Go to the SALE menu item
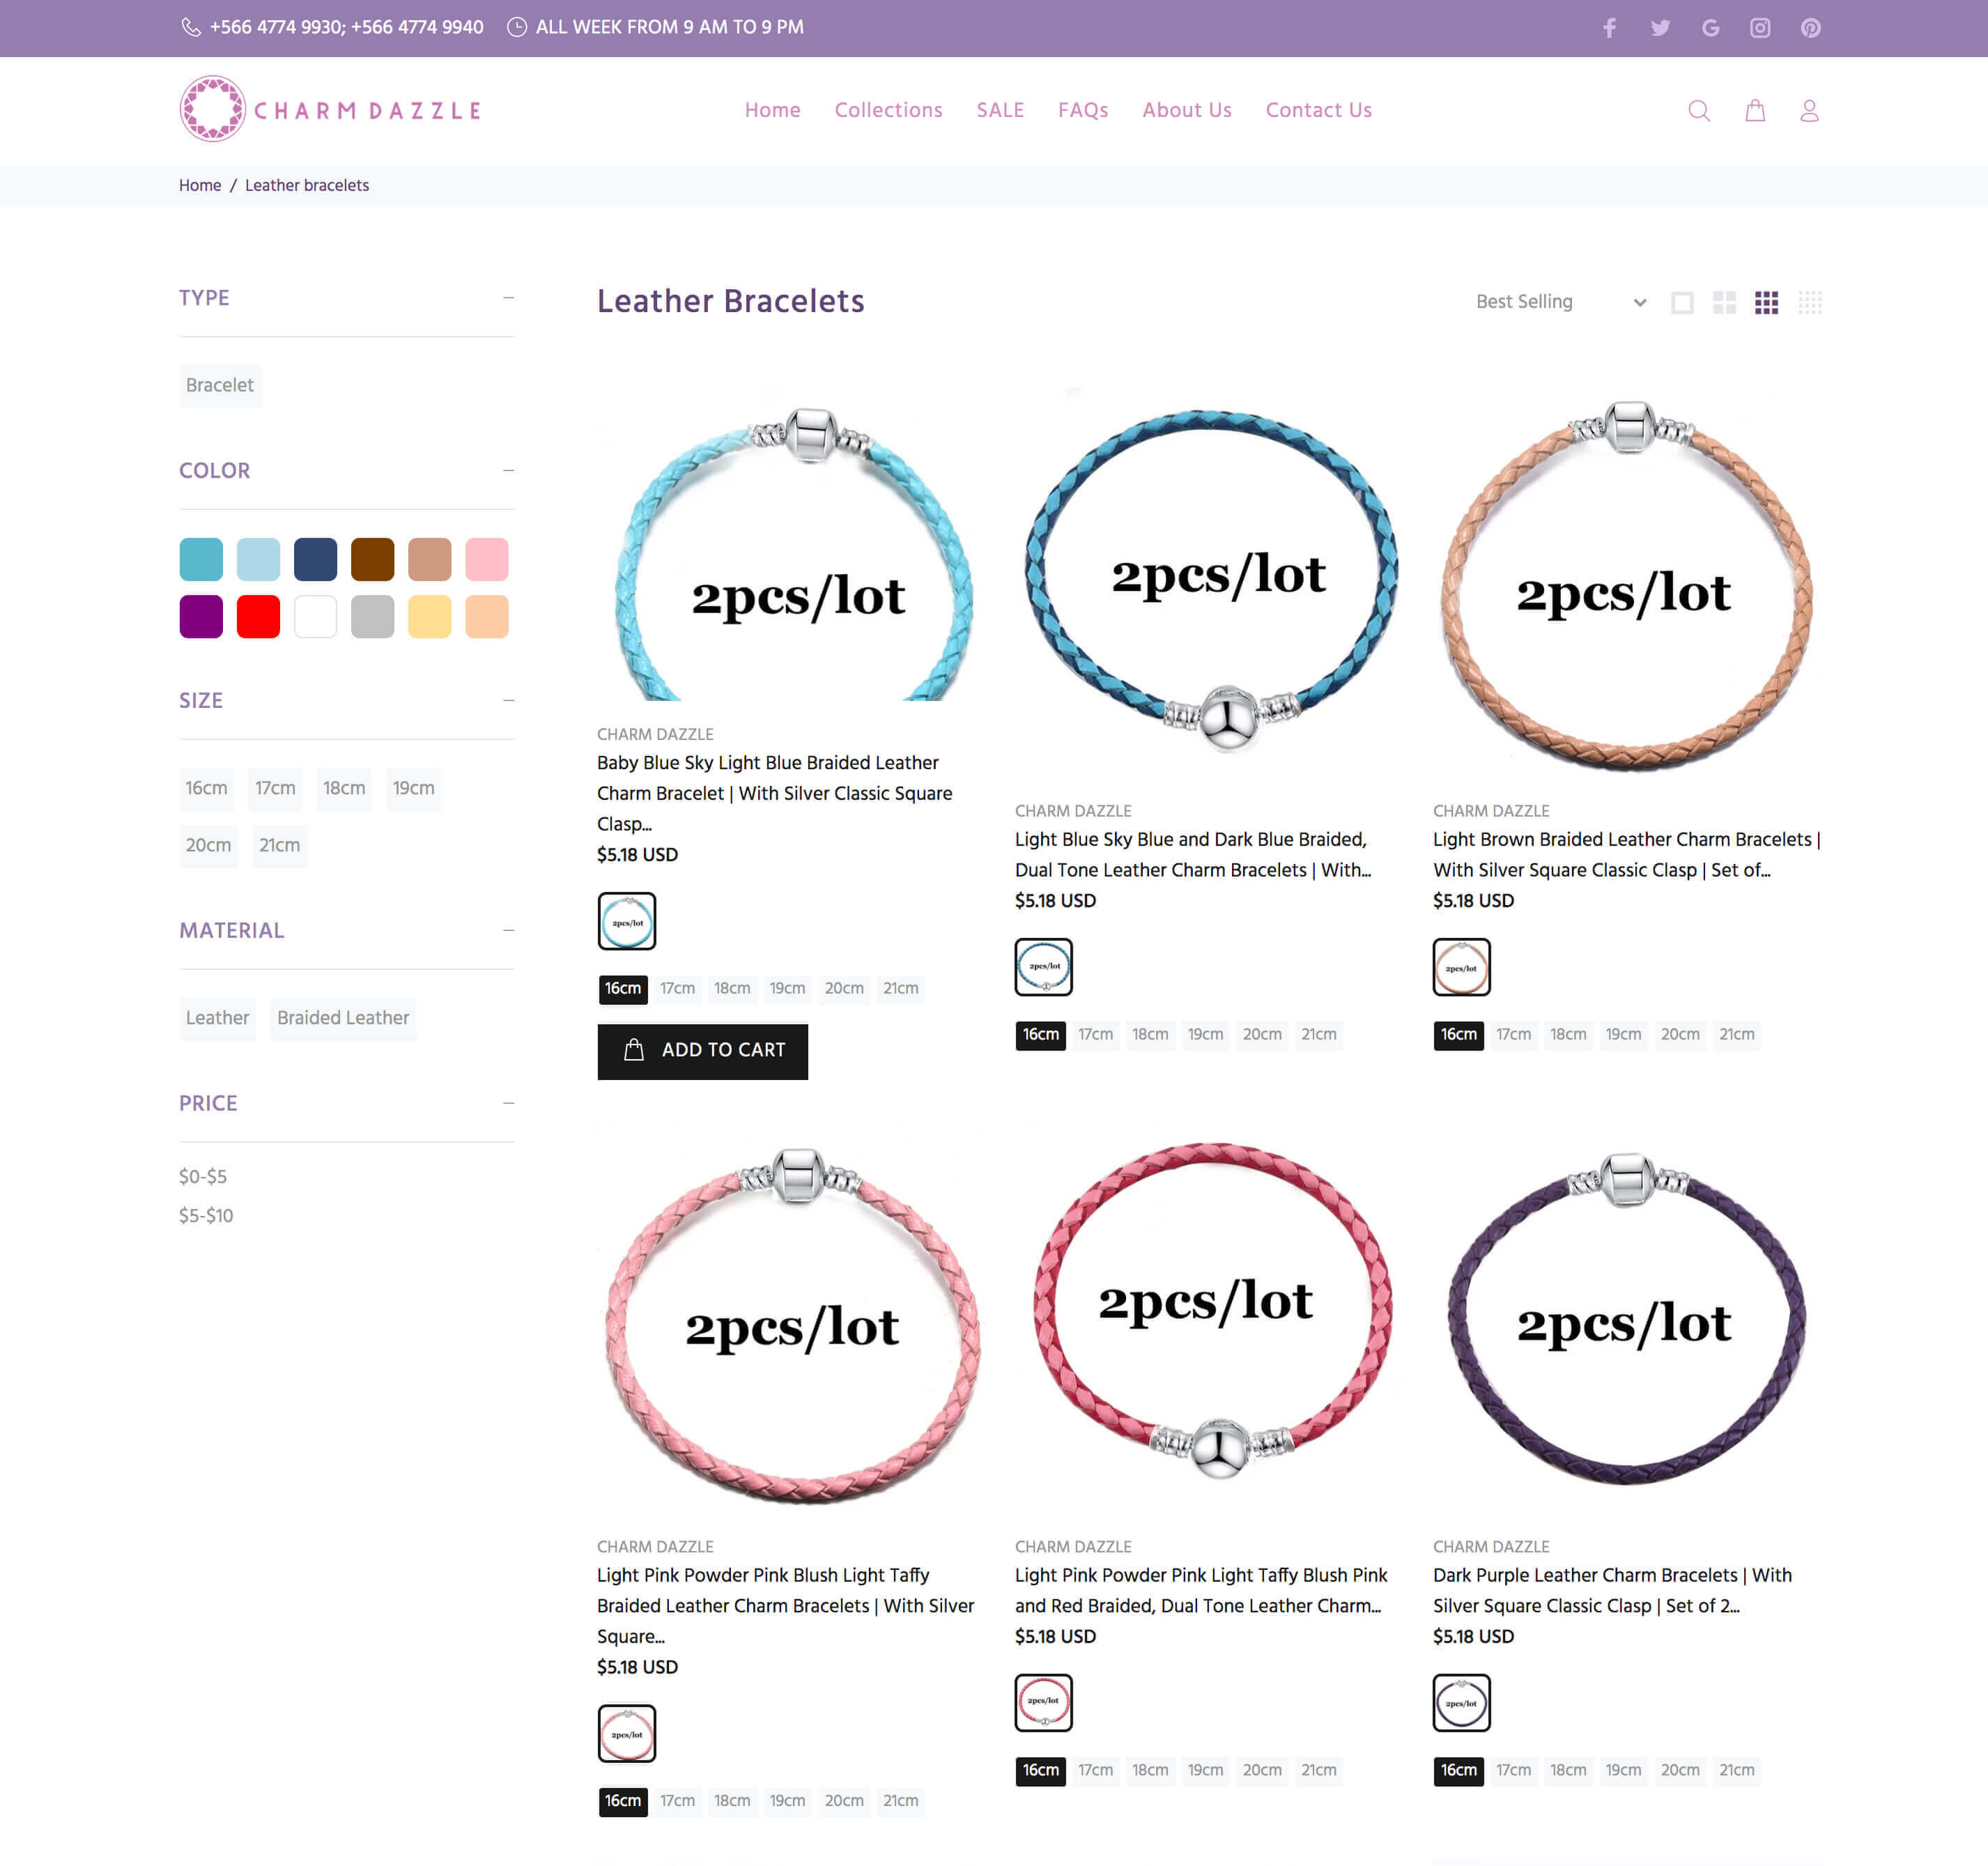Image resolution: width=1988 pixels, height=1866 pixels. click(x=999, y=110)
